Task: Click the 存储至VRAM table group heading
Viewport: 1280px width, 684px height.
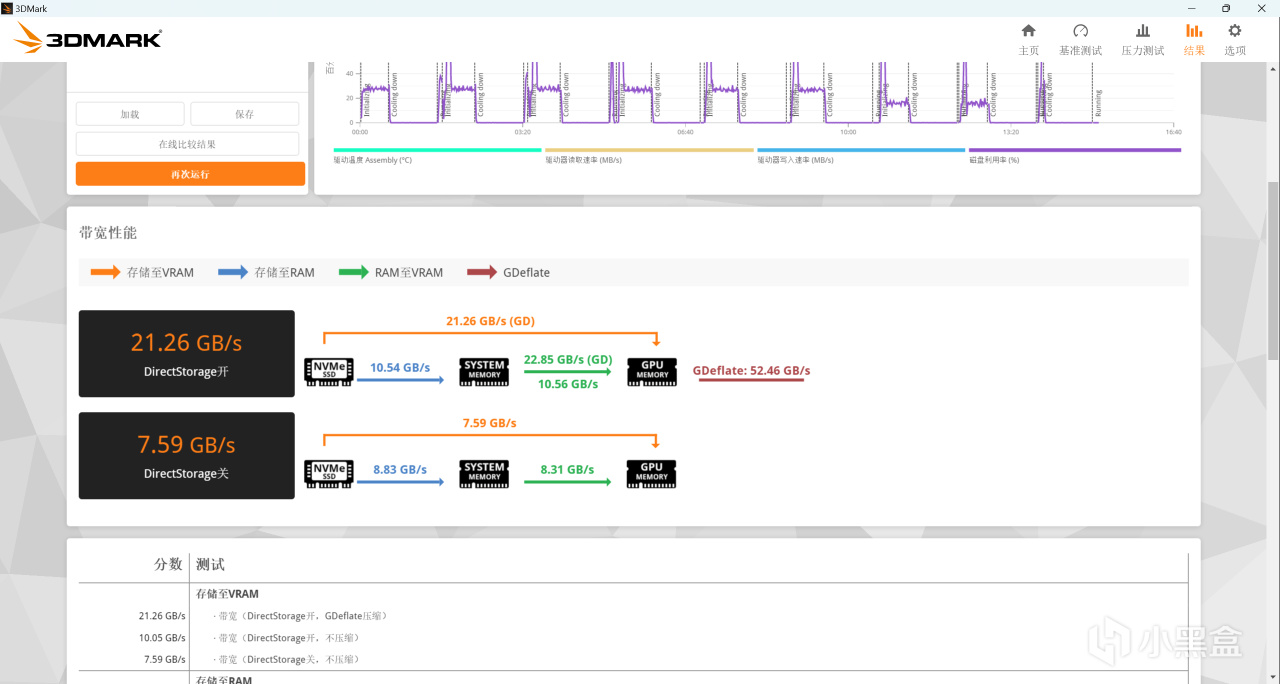Action: [x=227, y=594]
